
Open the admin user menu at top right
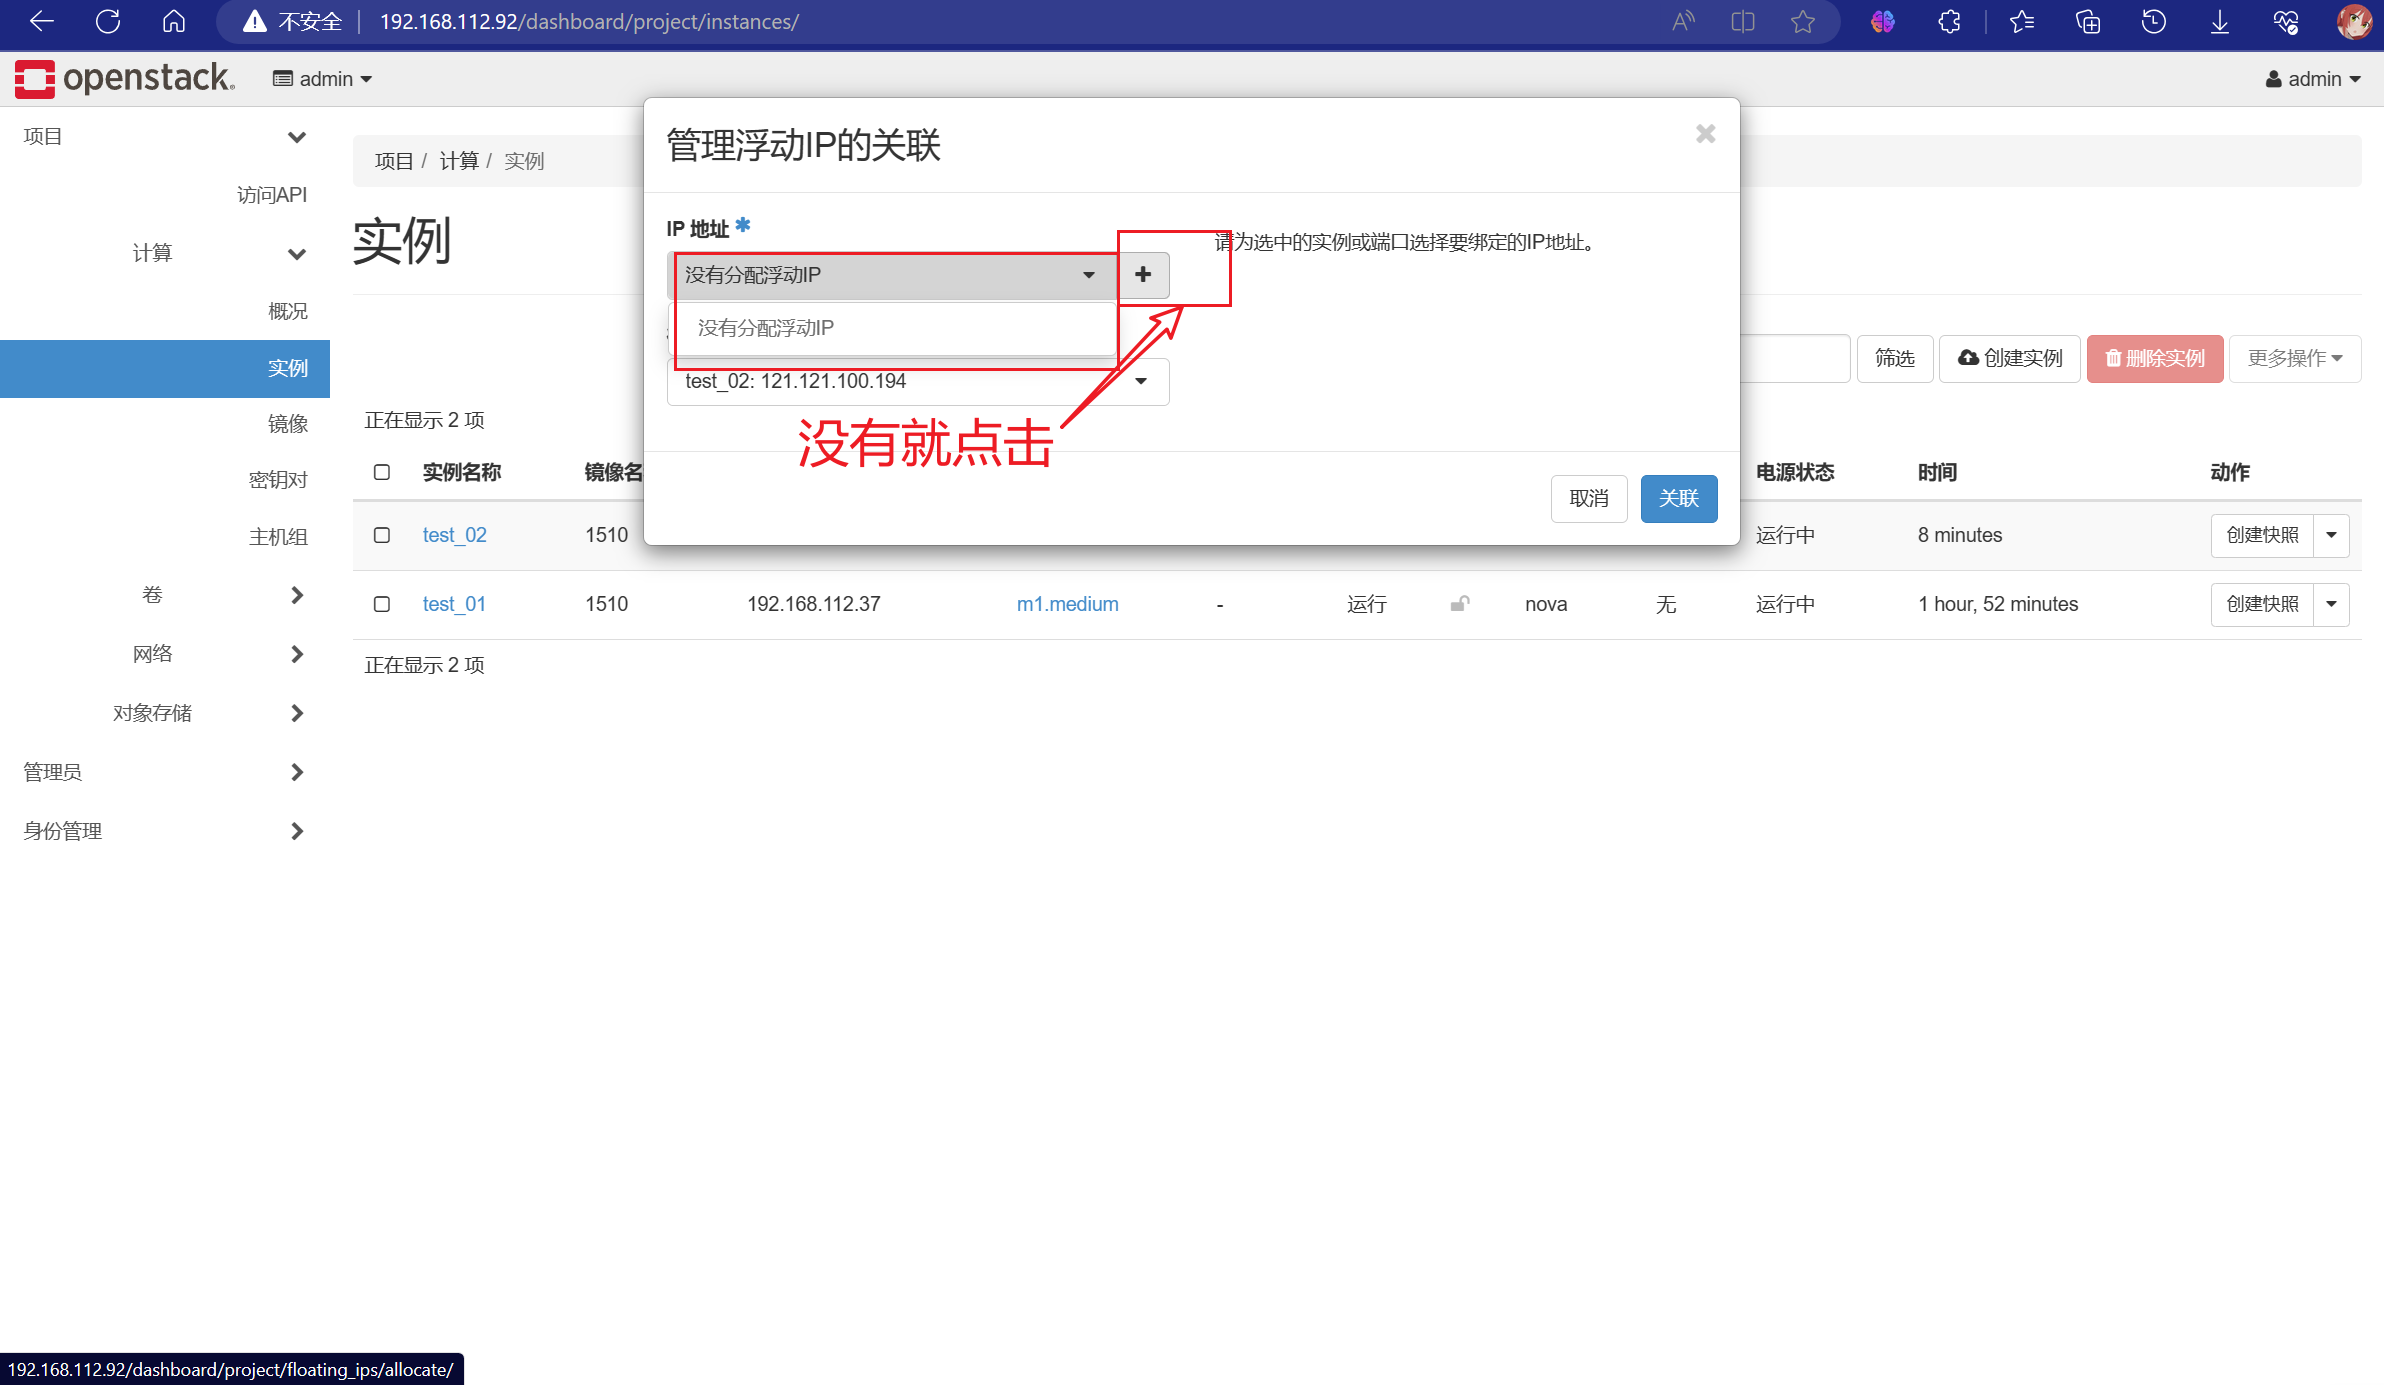point(2312,78)
